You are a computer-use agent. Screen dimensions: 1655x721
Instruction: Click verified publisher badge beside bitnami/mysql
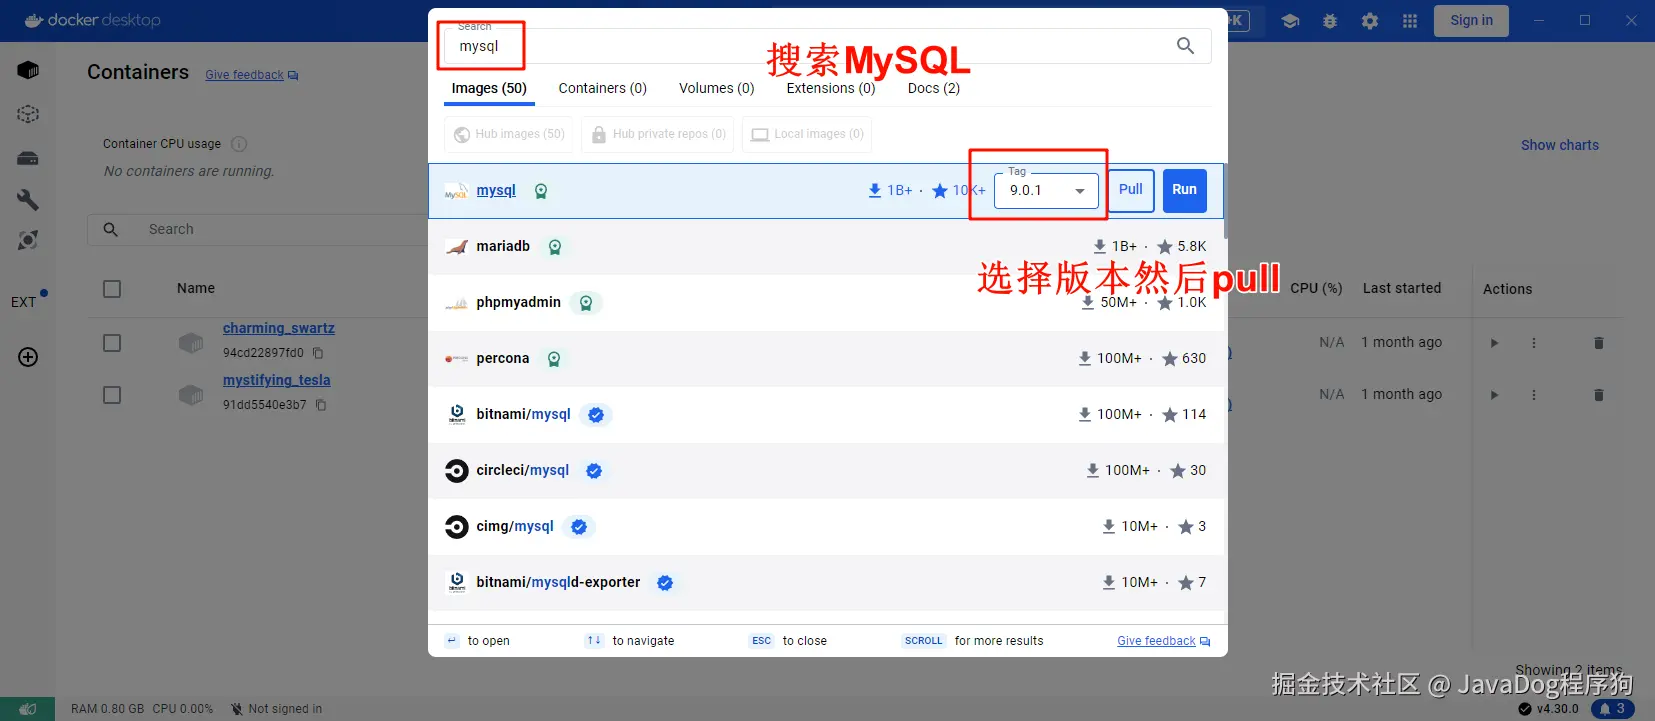pyautogui.click(x=596, y=415)
